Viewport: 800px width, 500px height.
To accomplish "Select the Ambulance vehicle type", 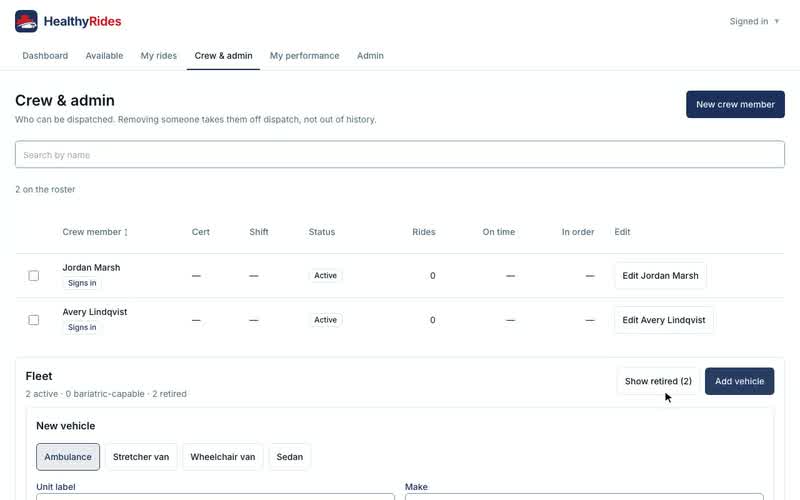I will (x=68, y=457).
